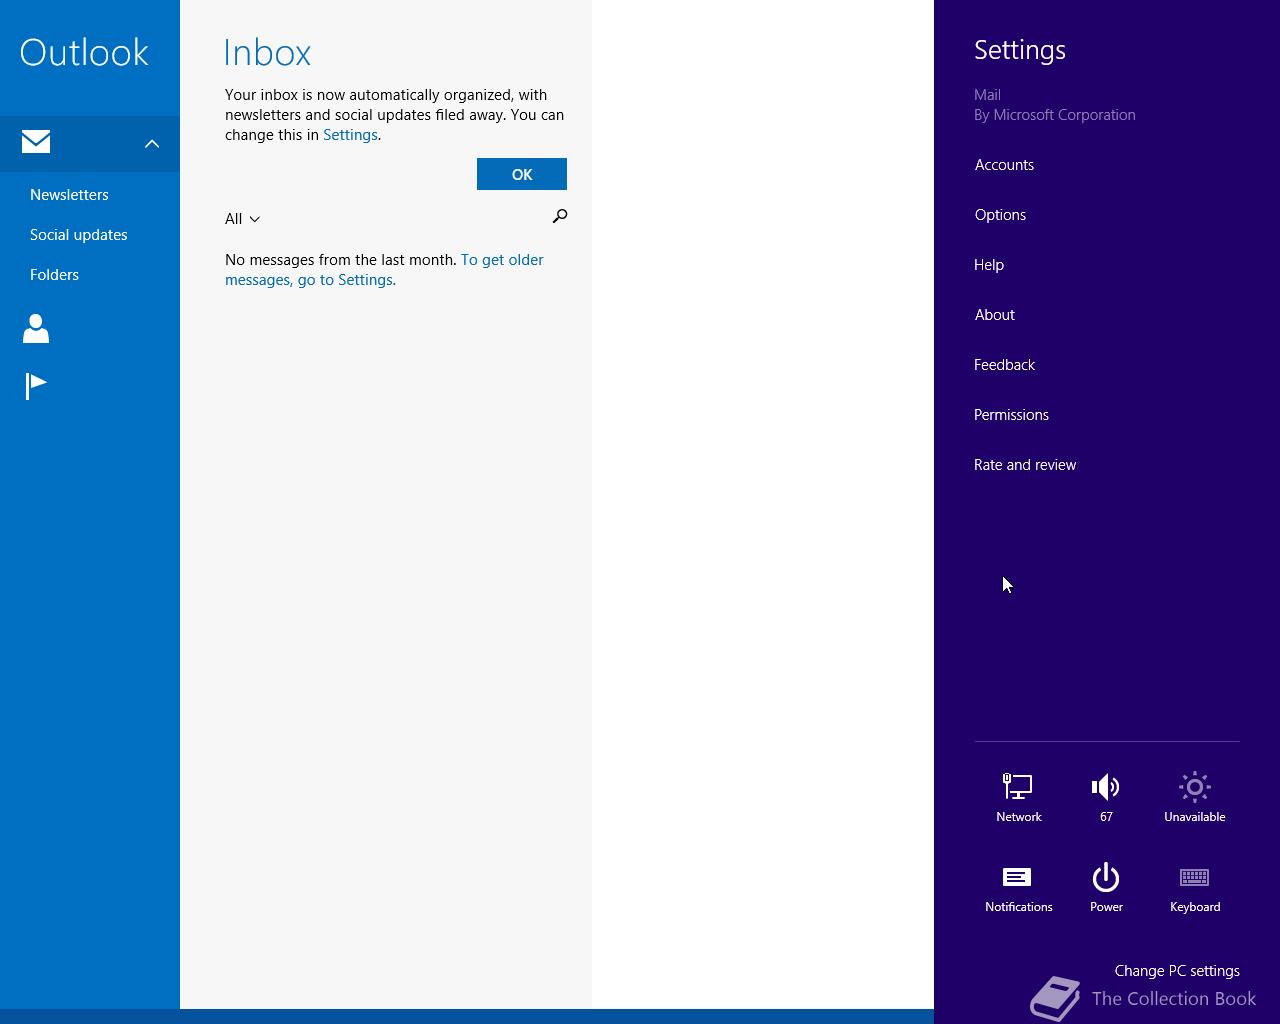This screenshot has height=1024, width=1280.
Task: Open Accounts in Settings pane
Action: pyautogui.click(x=1004, y=165)
